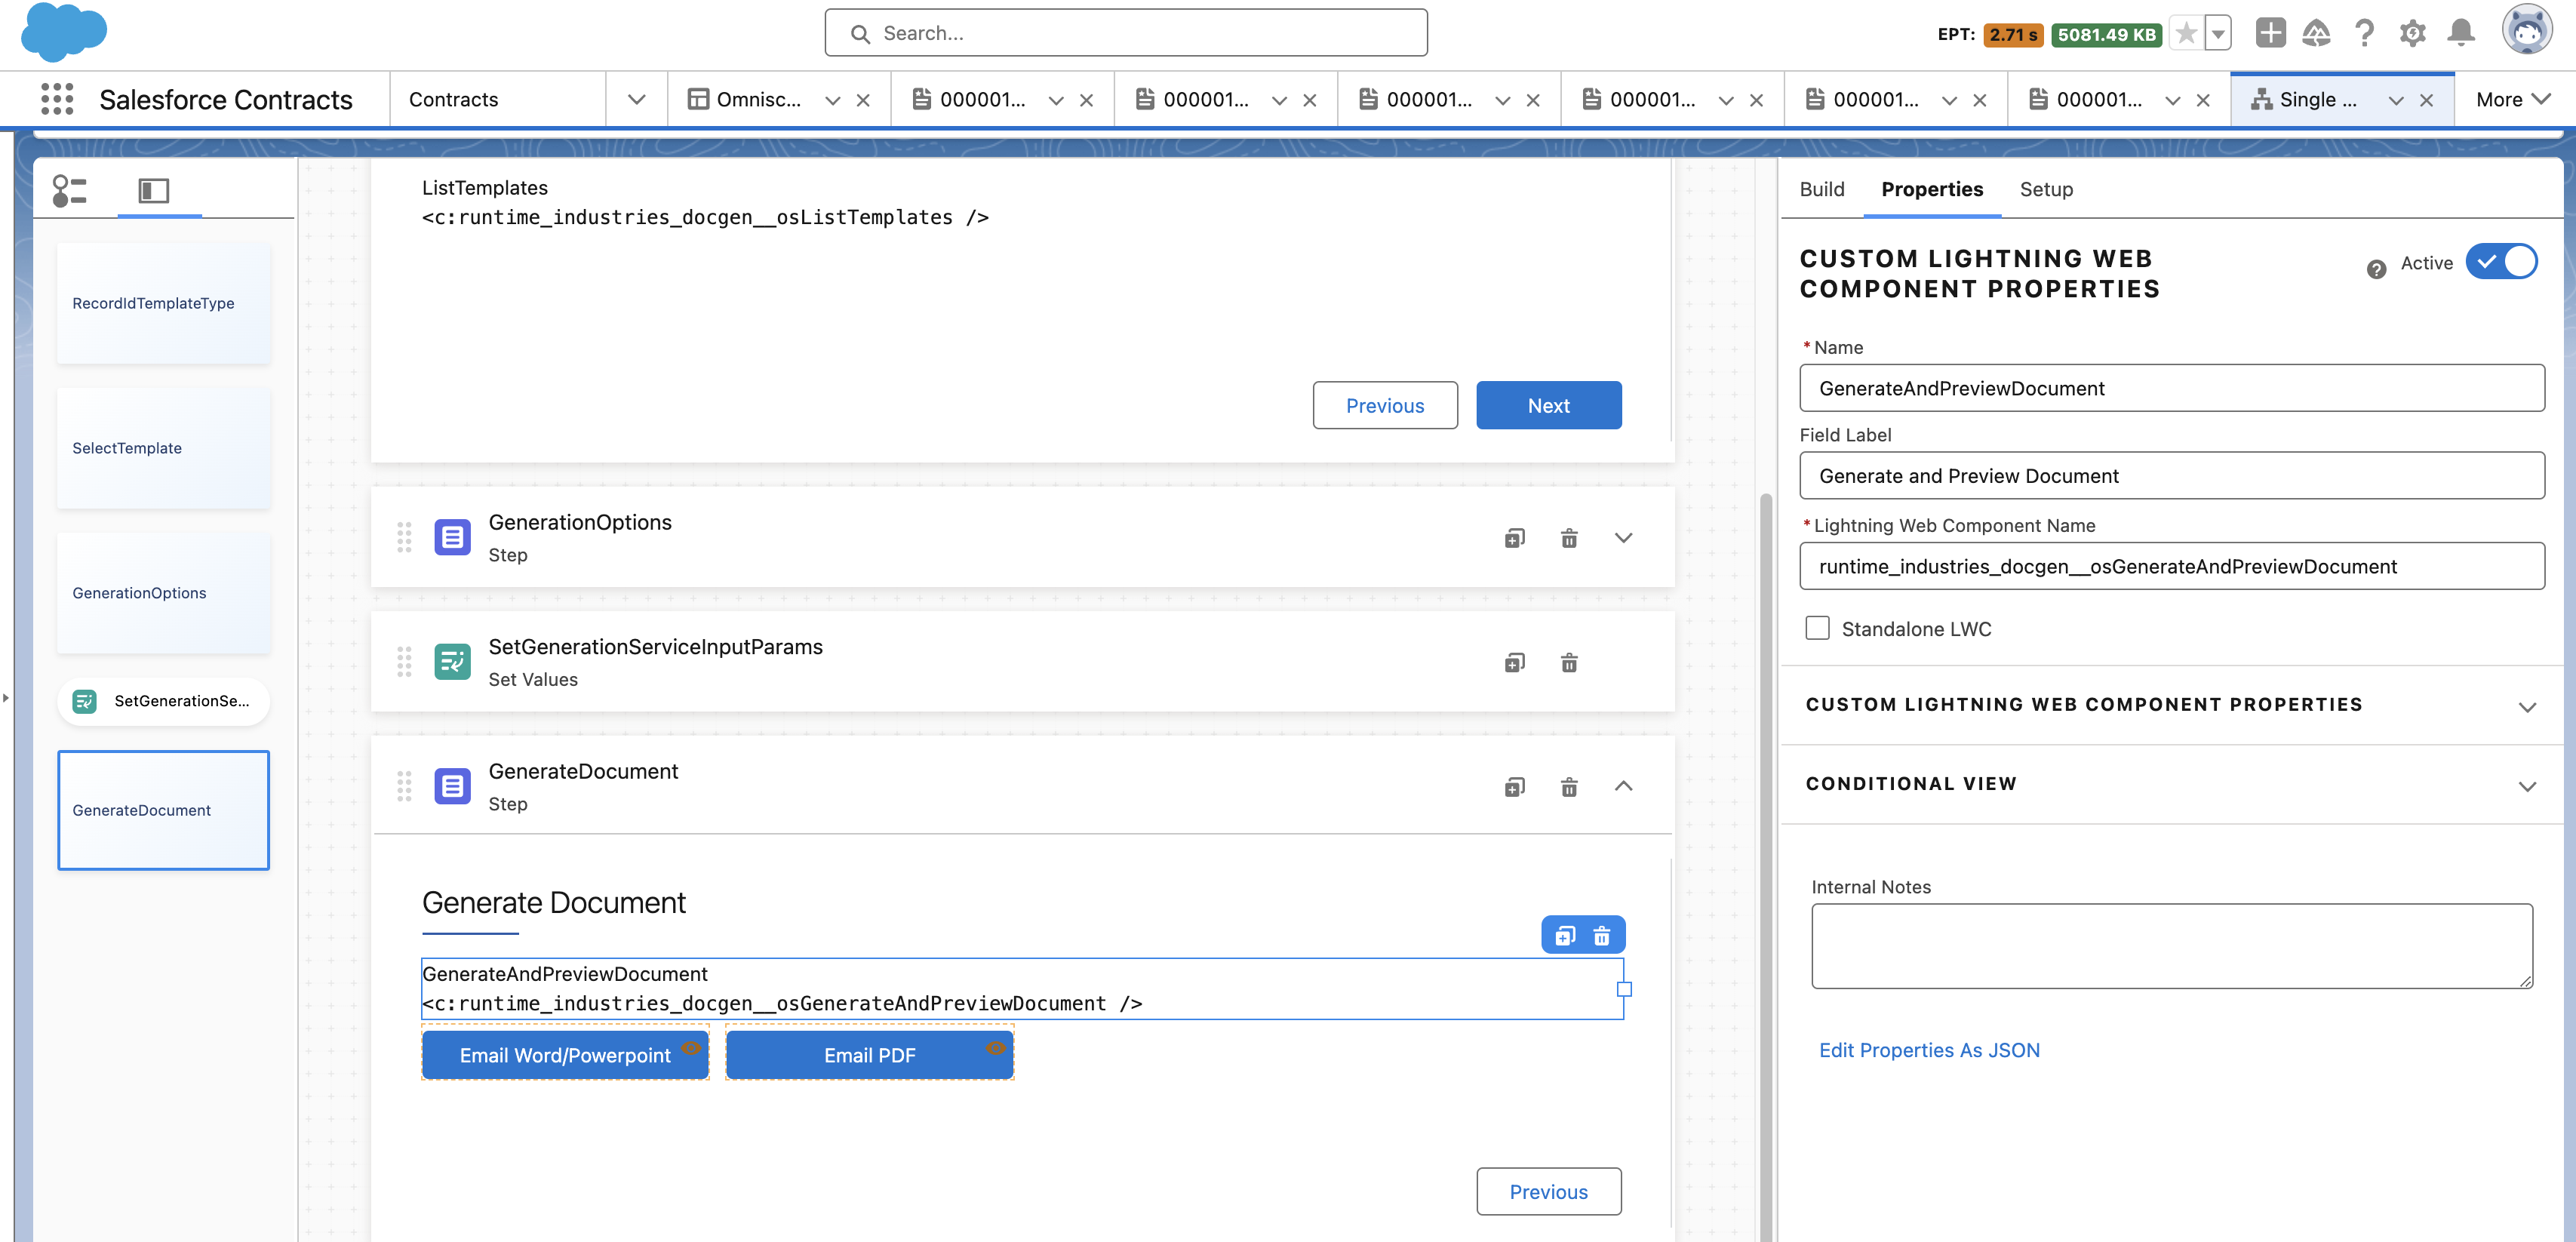Expand the GenerationOptions step chevron
2576x1242 pixels.
1623,537
